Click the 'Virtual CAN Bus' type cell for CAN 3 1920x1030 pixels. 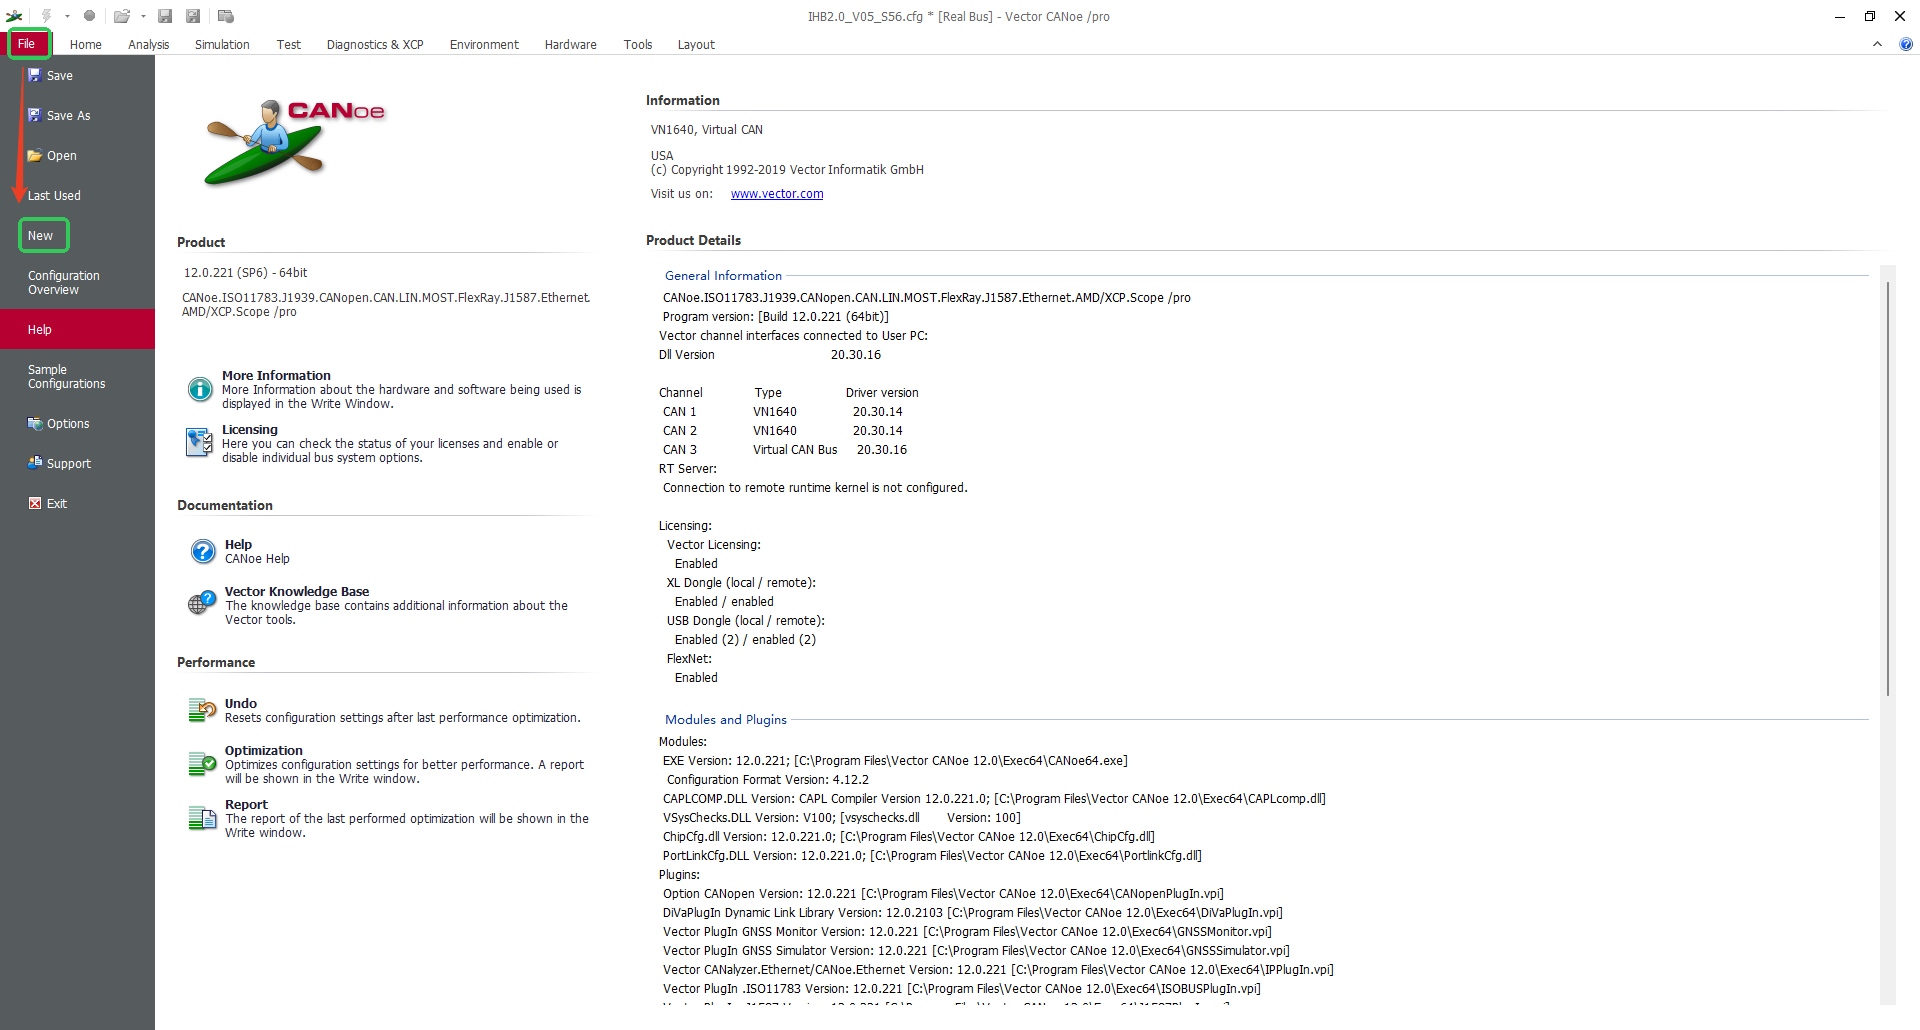tap(795, 450)
